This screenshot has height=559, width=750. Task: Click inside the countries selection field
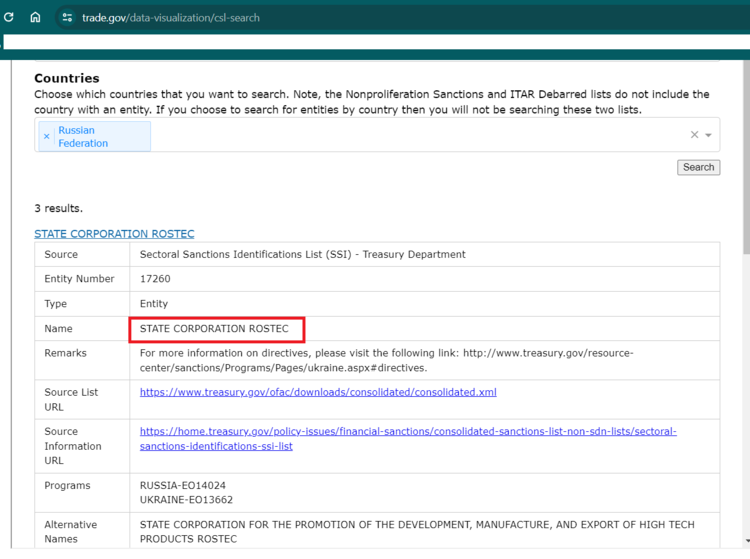click(x=377, y=135)
